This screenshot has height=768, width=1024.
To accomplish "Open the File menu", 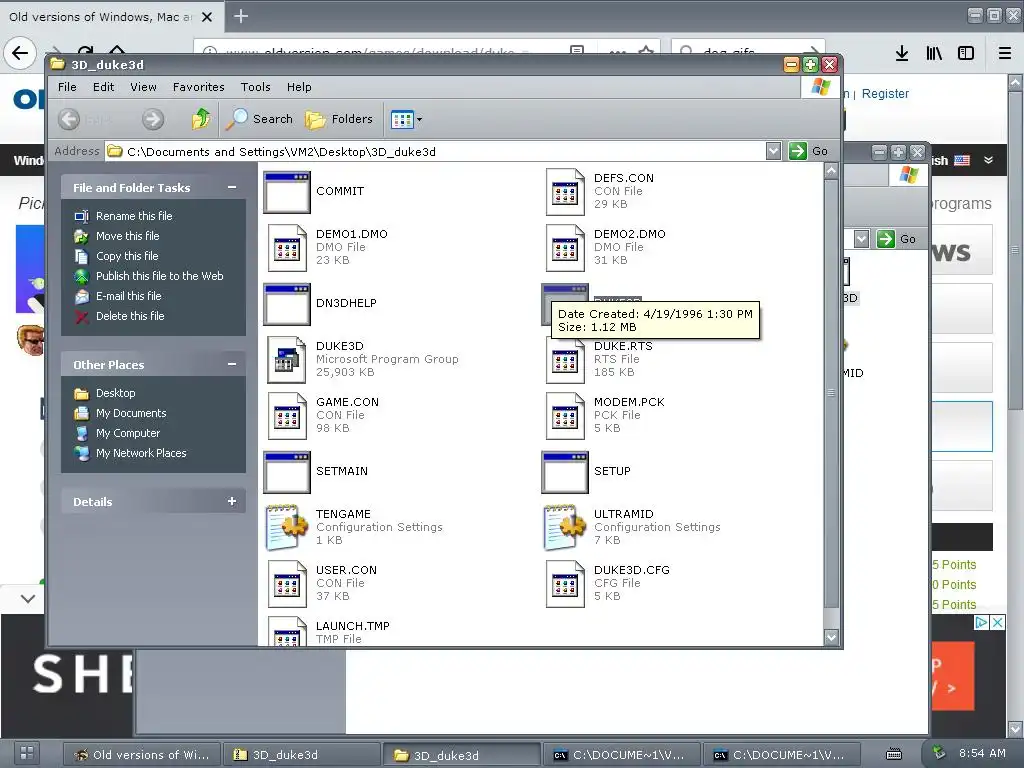I will (67, 87).
